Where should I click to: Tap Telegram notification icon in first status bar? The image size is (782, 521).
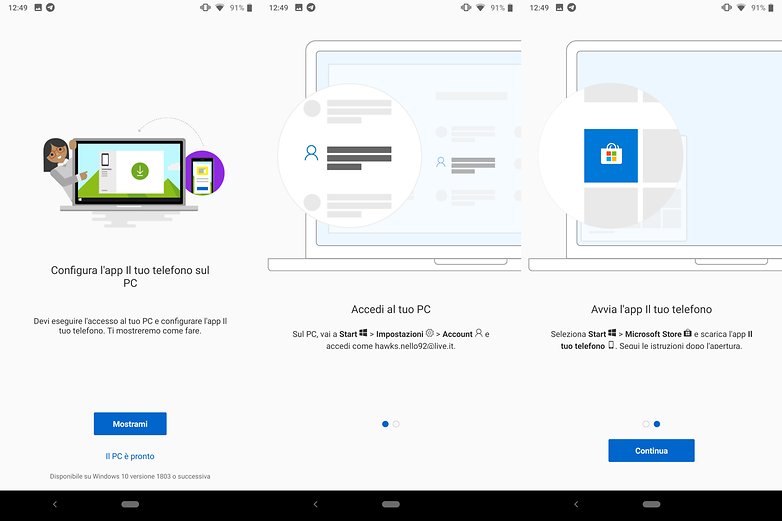pyautogui.click(x=50, y=7)
